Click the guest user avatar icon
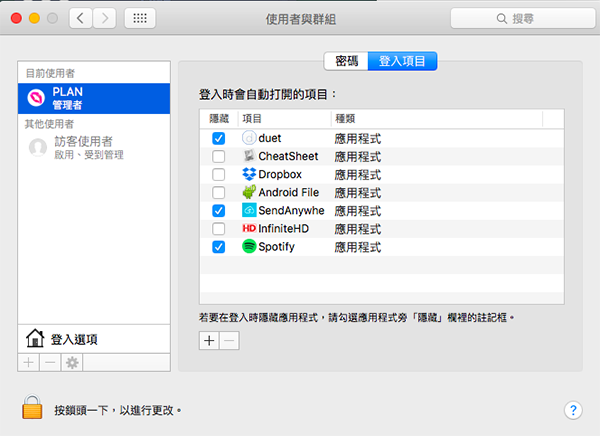 point(38,148)
